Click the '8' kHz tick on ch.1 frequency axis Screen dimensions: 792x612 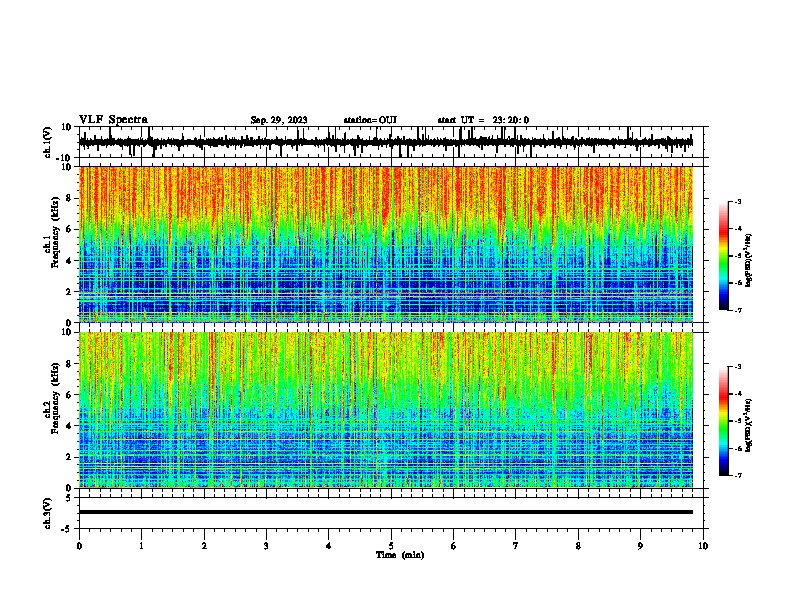pyautogui.click(x=69, y=198)
